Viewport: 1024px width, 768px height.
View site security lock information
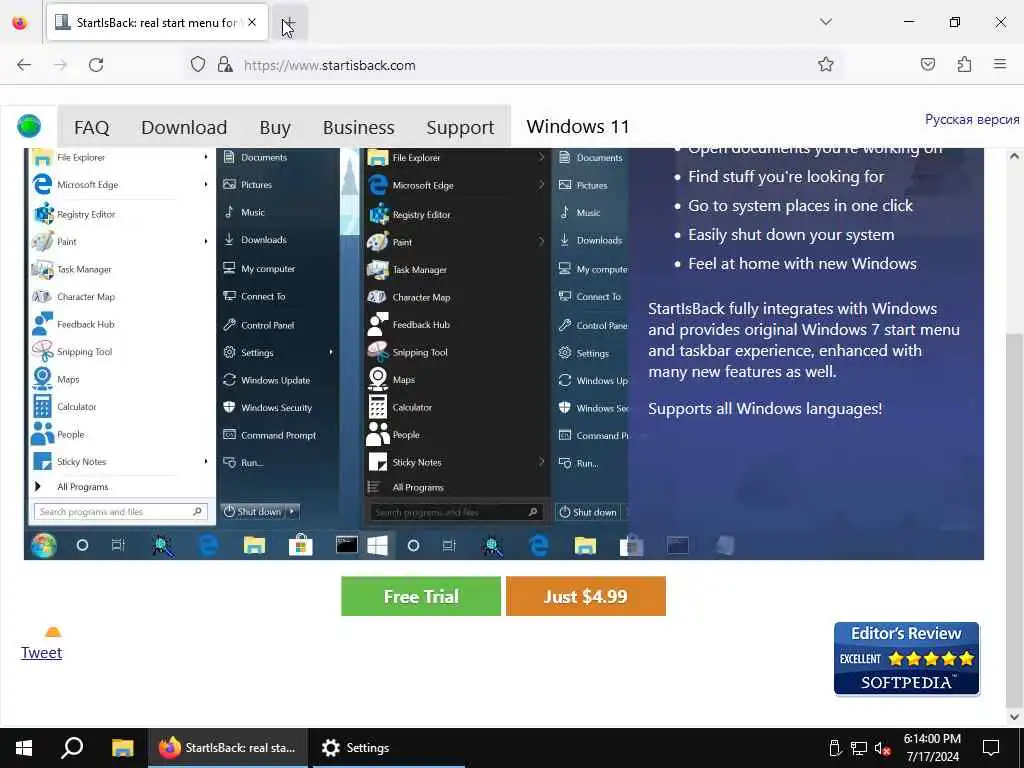tap(225, 65)
